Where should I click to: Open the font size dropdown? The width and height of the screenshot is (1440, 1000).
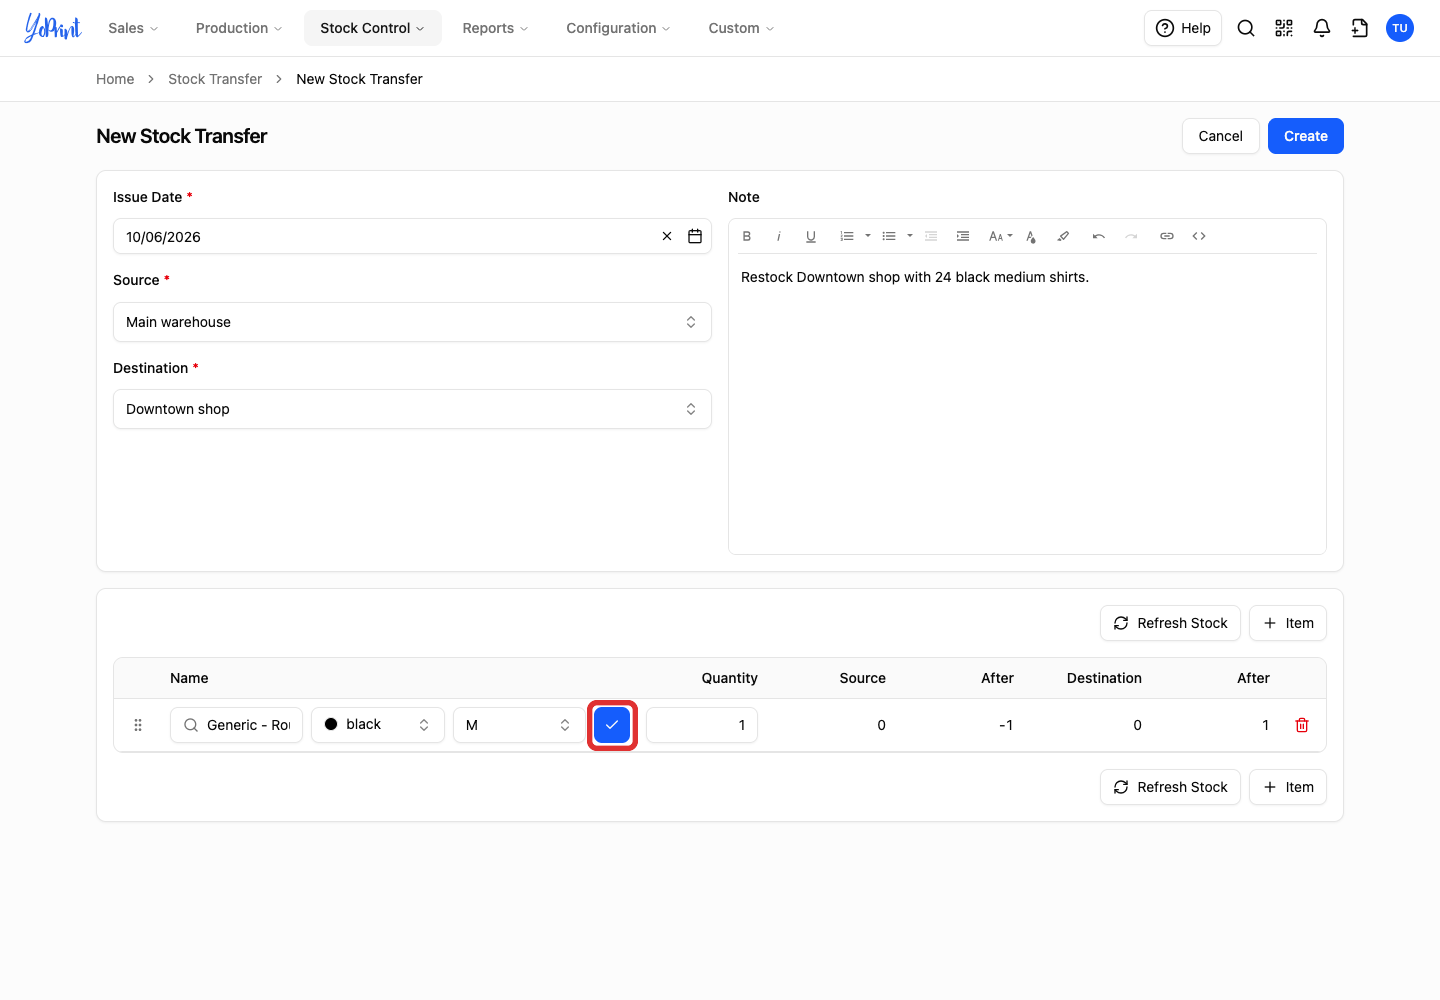[1000, 236]
